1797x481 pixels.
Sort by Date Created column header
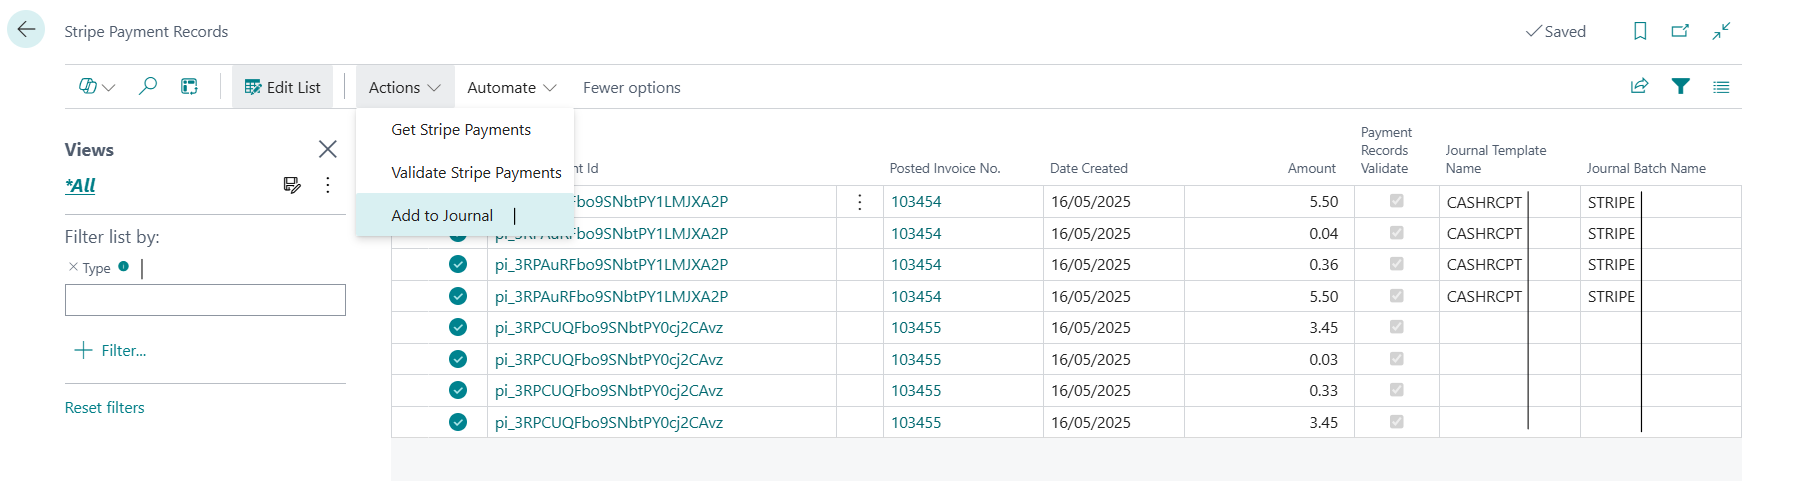click(x=1089, y=168)
